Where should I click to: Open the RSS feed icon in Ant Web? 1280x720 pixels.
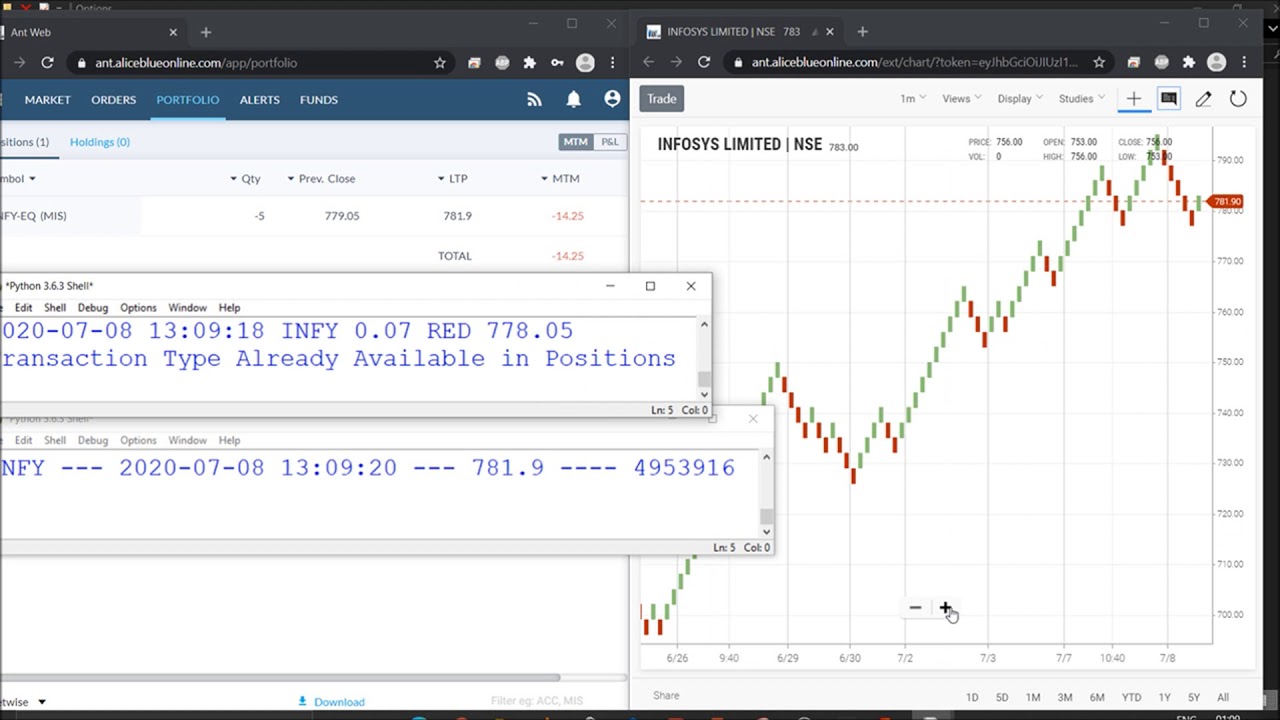coord(534,99)
